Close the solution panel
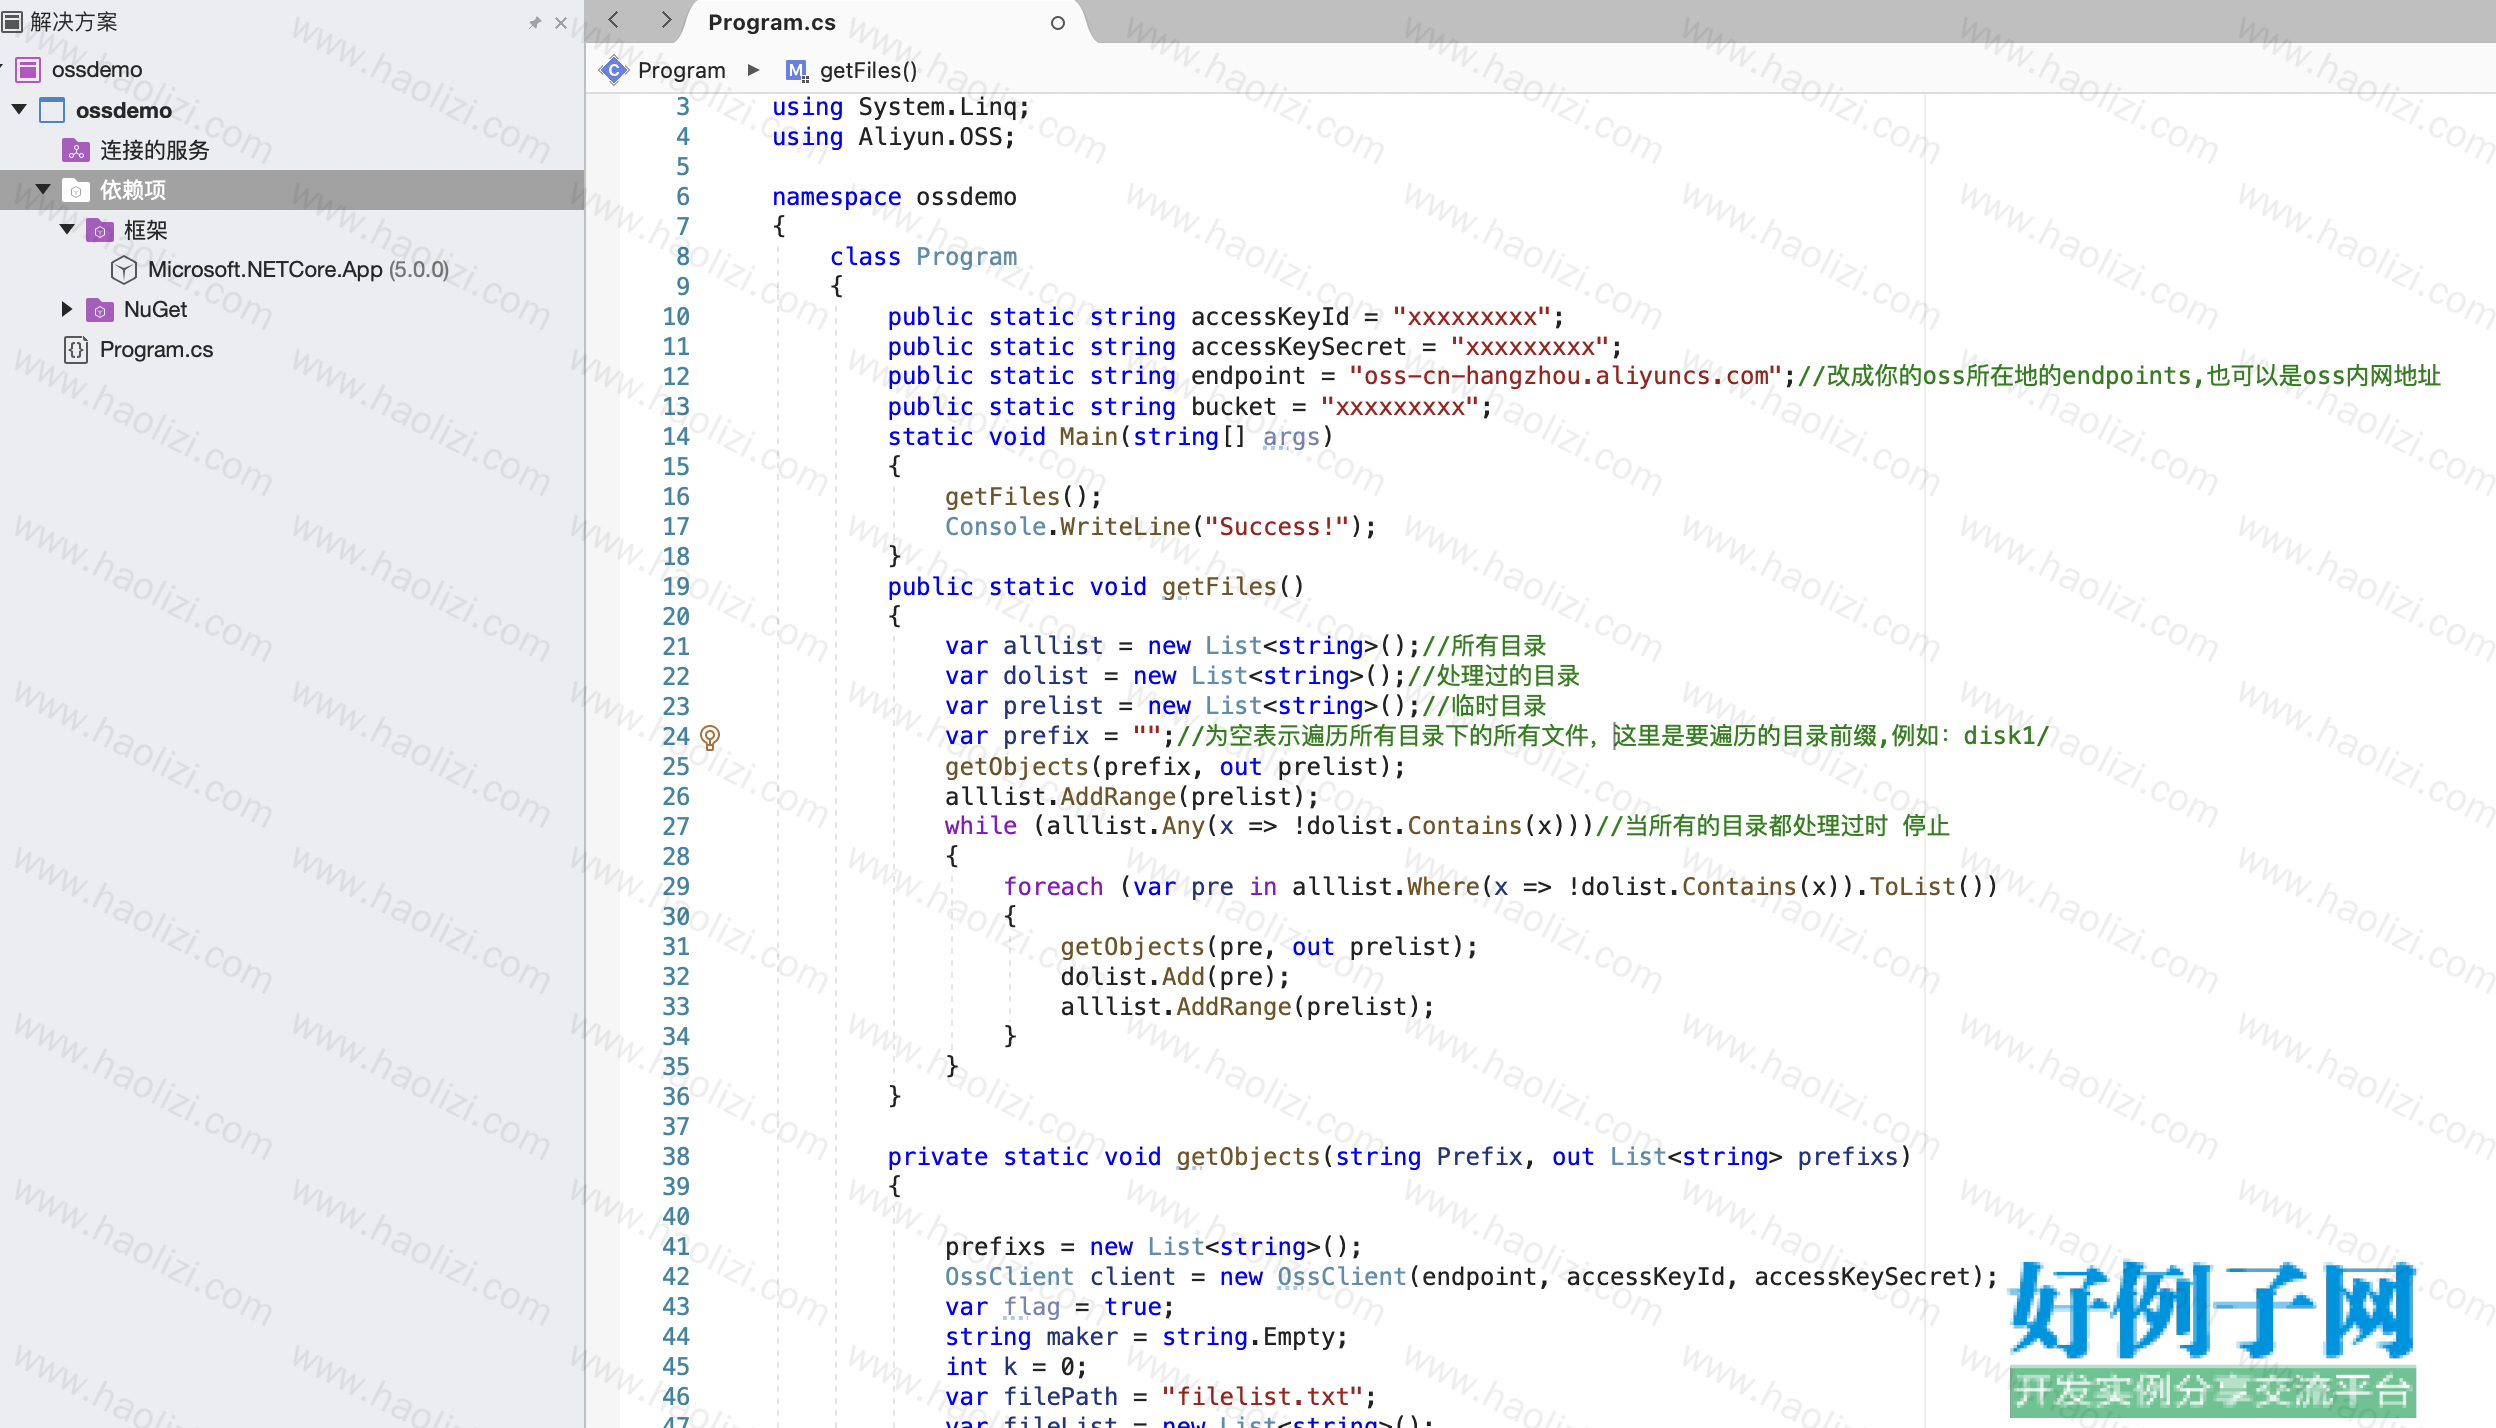 tap(561, 22)
